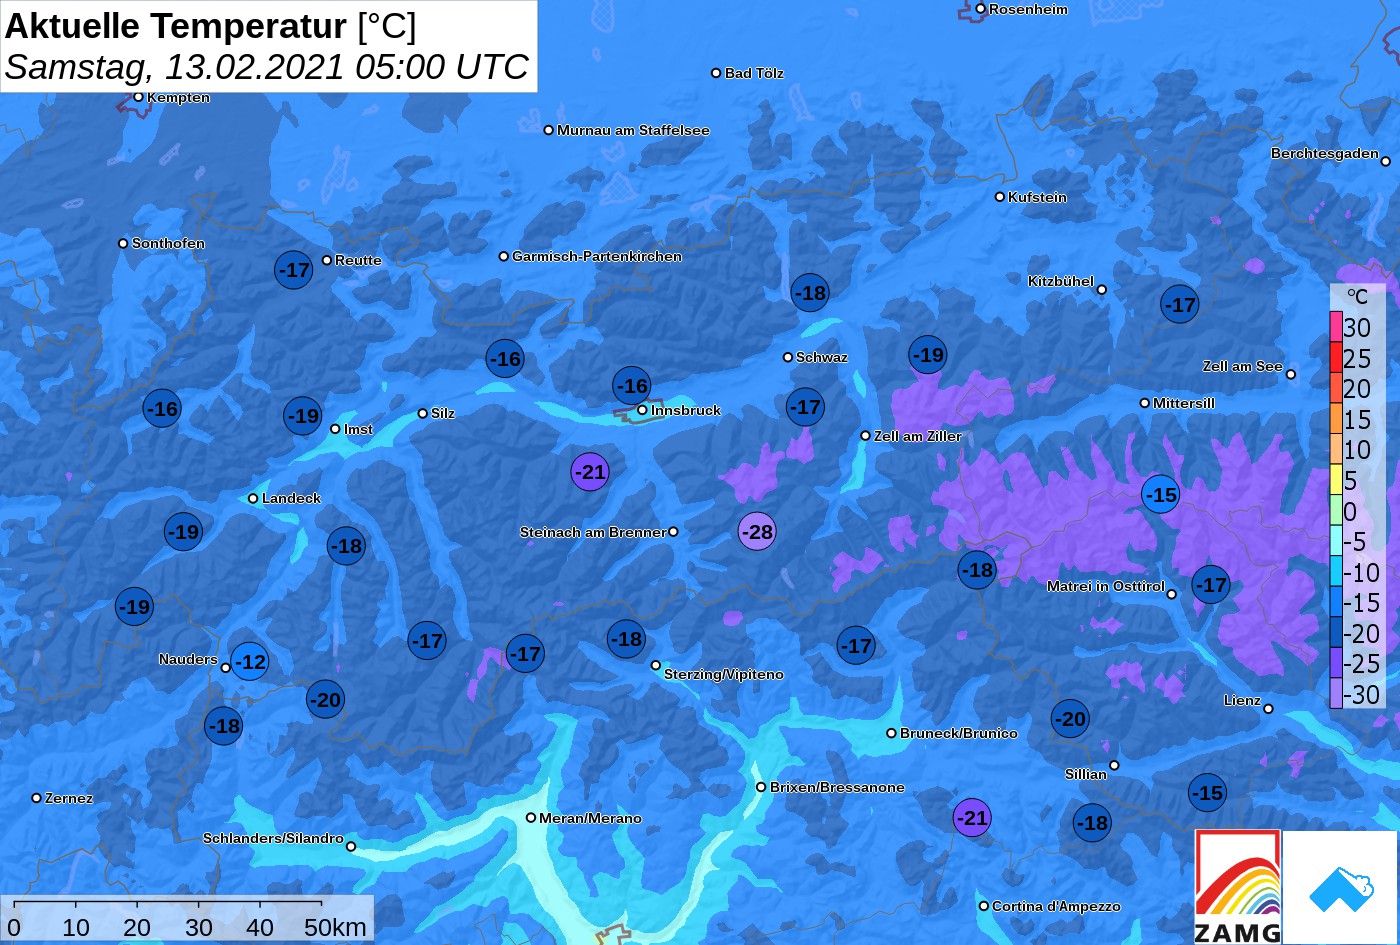Screen dimensions: 1400x945
Task: Select the -28 station marker near Steinach
Action: point(757,531)
